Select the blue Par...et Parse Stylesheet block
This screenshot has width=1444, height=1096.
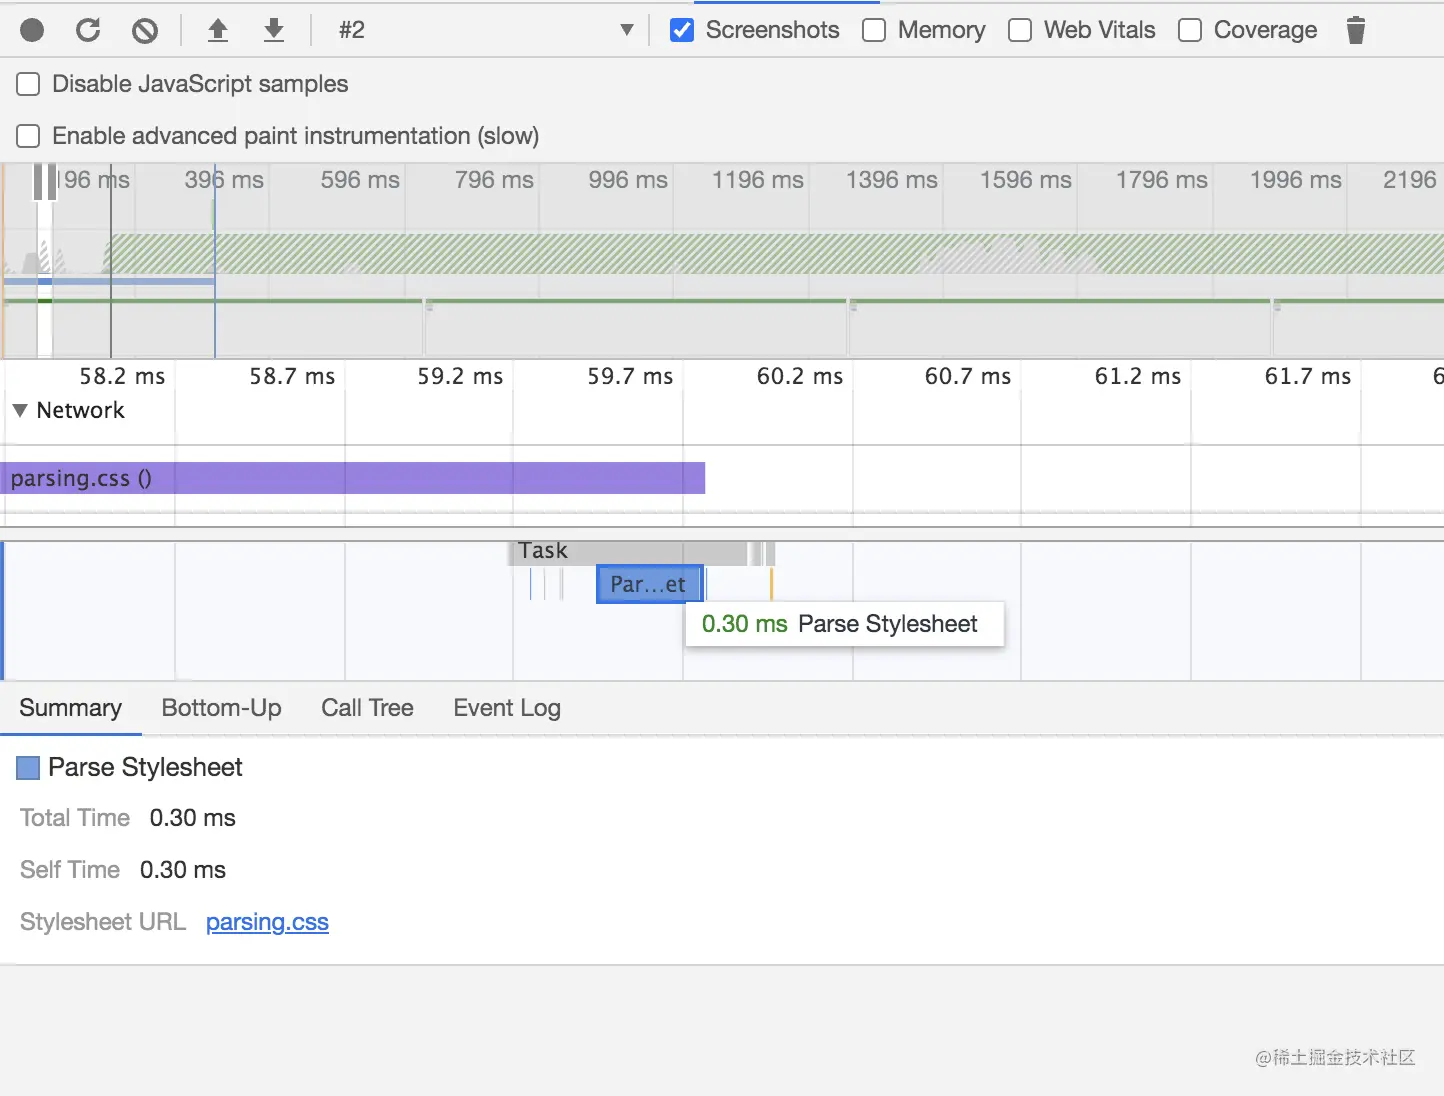(649, 584)
